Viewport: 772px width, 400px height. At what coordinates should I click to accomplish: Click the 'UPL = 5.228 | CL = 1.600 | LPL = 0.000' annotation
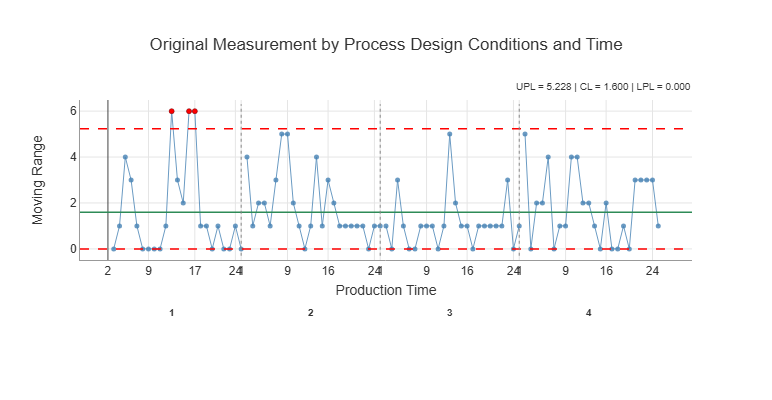coord(603,87)
